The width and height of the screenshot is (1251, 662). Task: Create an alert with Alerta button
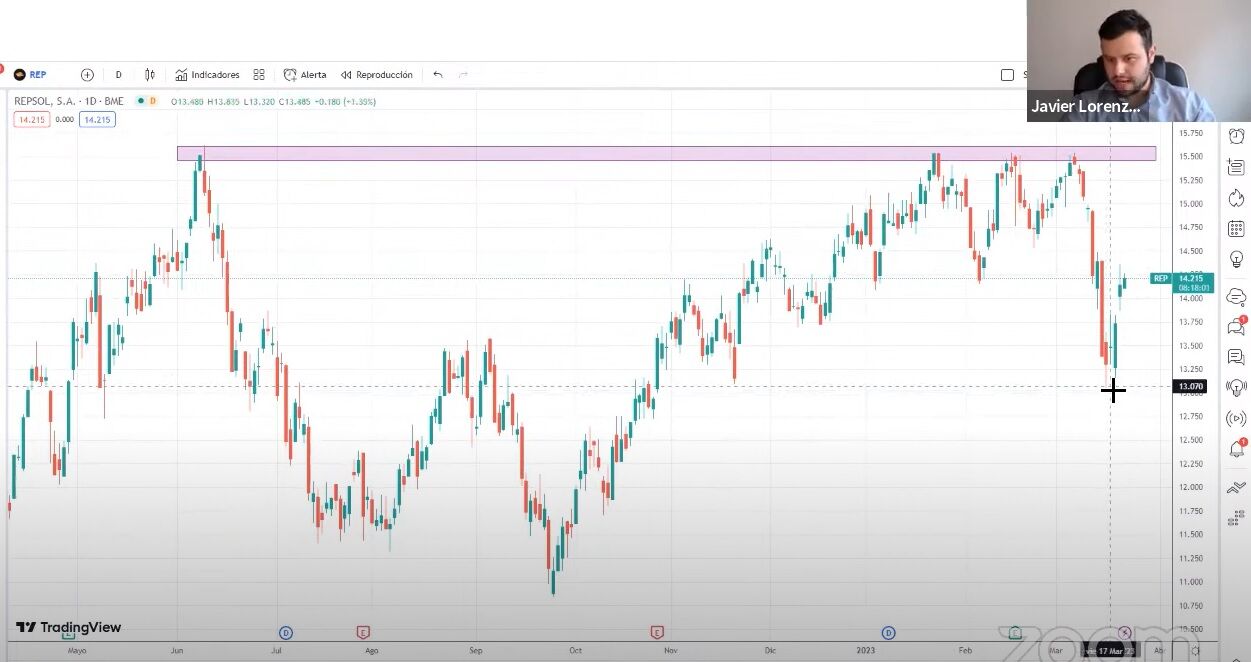[x=305, y=75]
